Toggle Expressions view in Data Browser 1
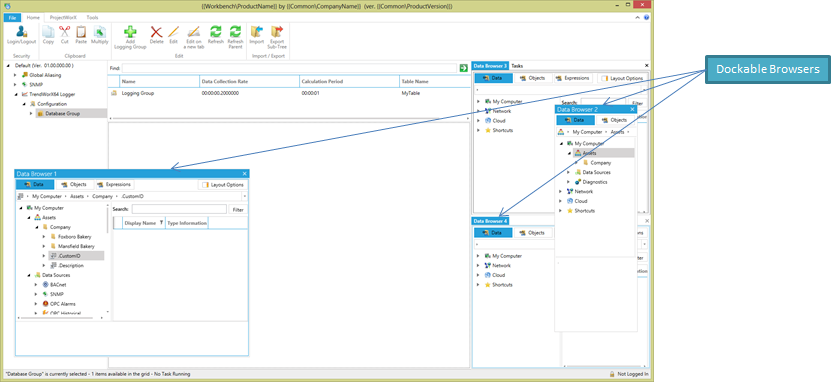 coord(114,184)
